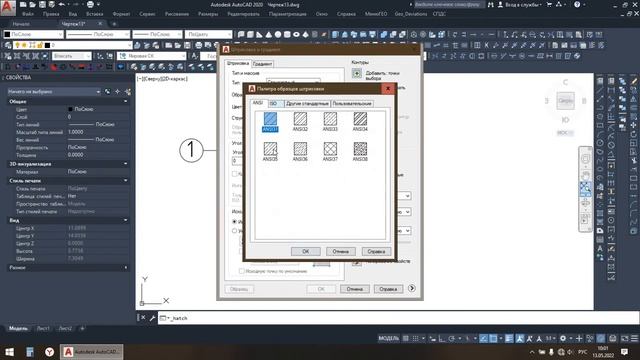The image size is (640, 360).
Task: Toggle ortho mode in status bar
Action: tap(442, 338)
